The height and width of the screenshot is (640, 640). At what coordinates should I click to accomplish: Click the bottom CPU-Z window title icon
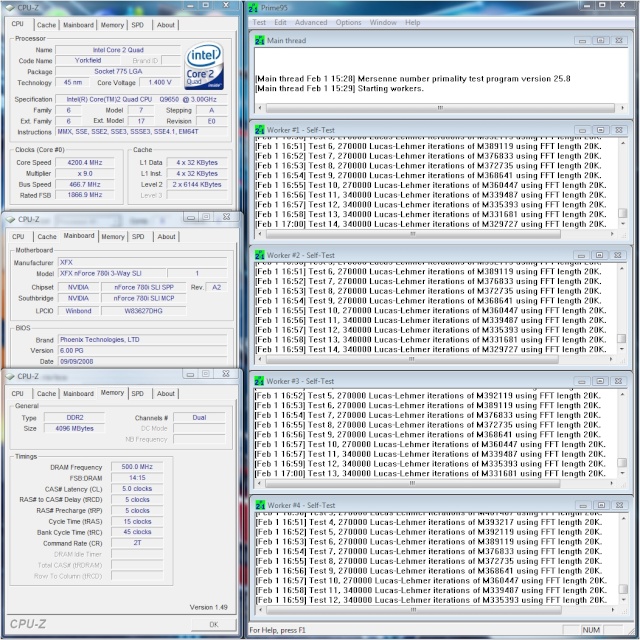click(x=10, y=376)
